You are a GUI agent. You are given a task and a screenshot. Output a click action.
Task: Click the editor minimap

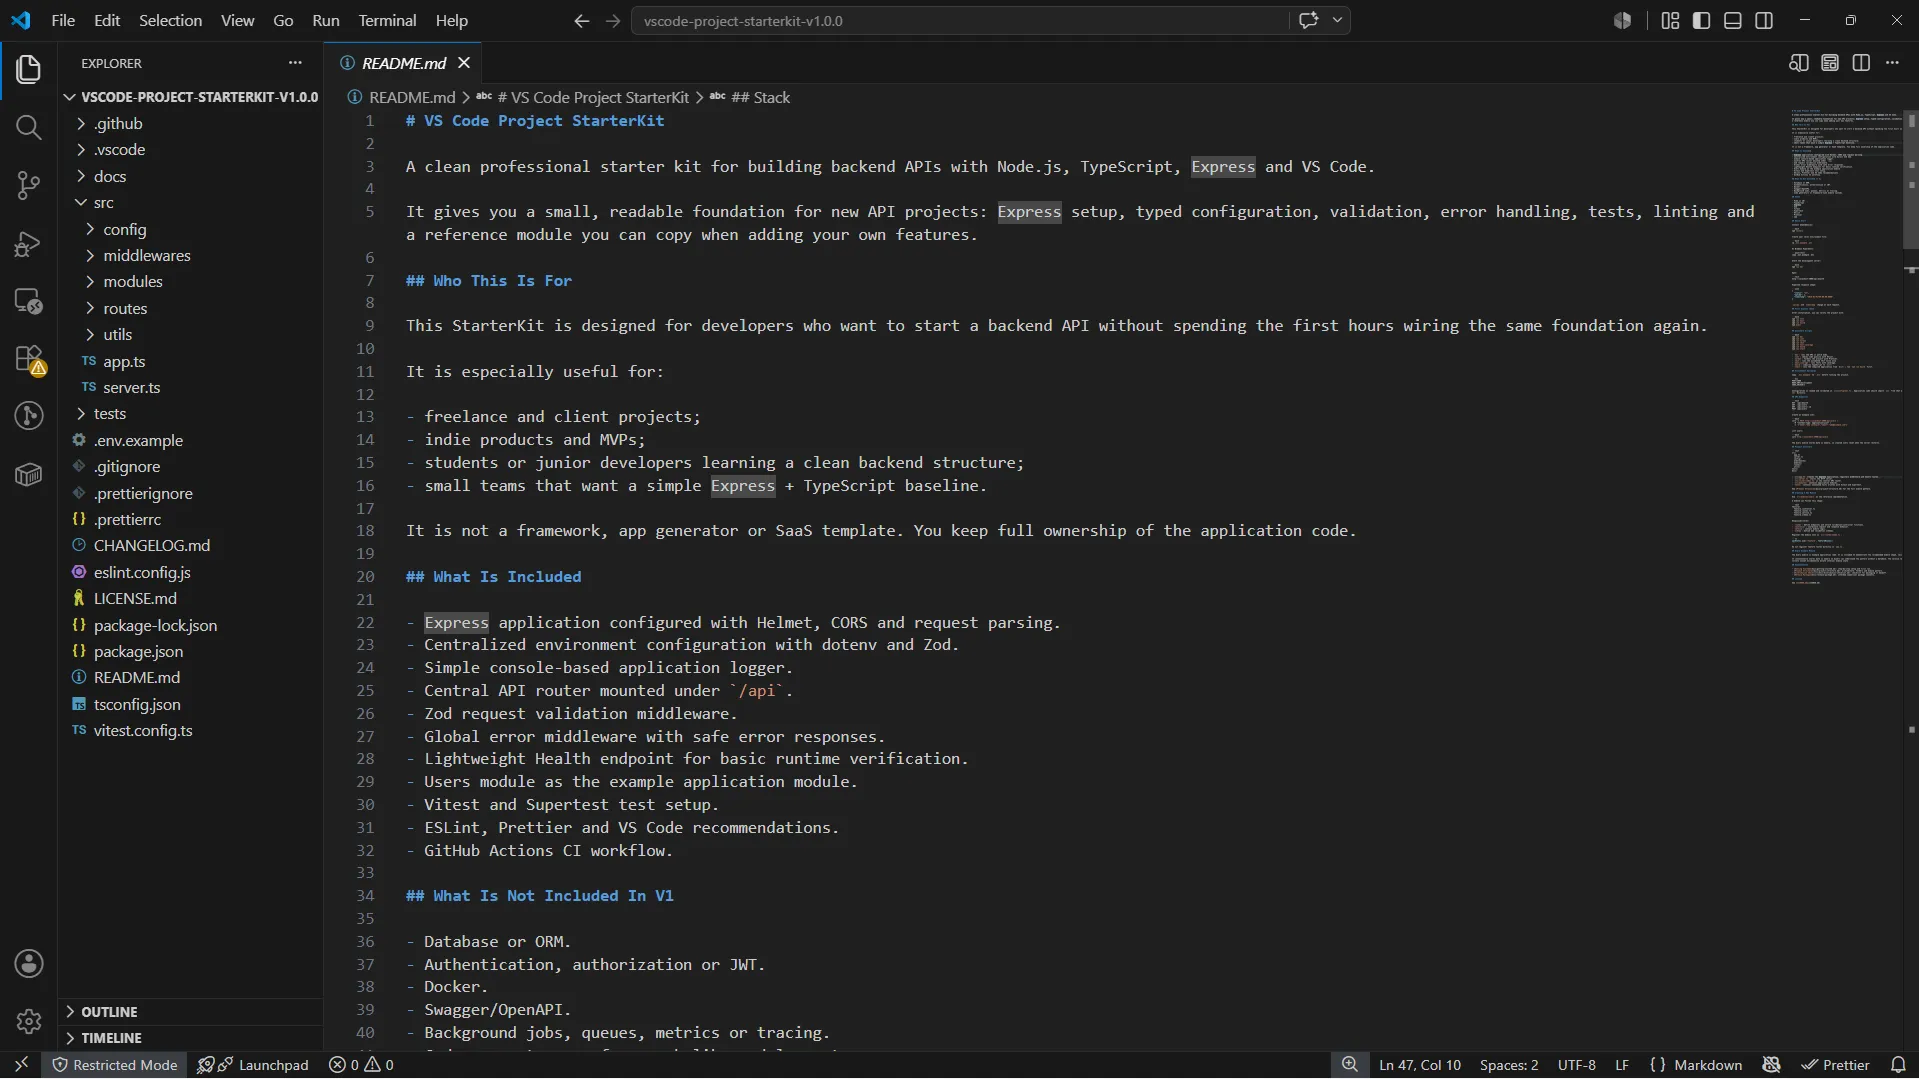1845,345
